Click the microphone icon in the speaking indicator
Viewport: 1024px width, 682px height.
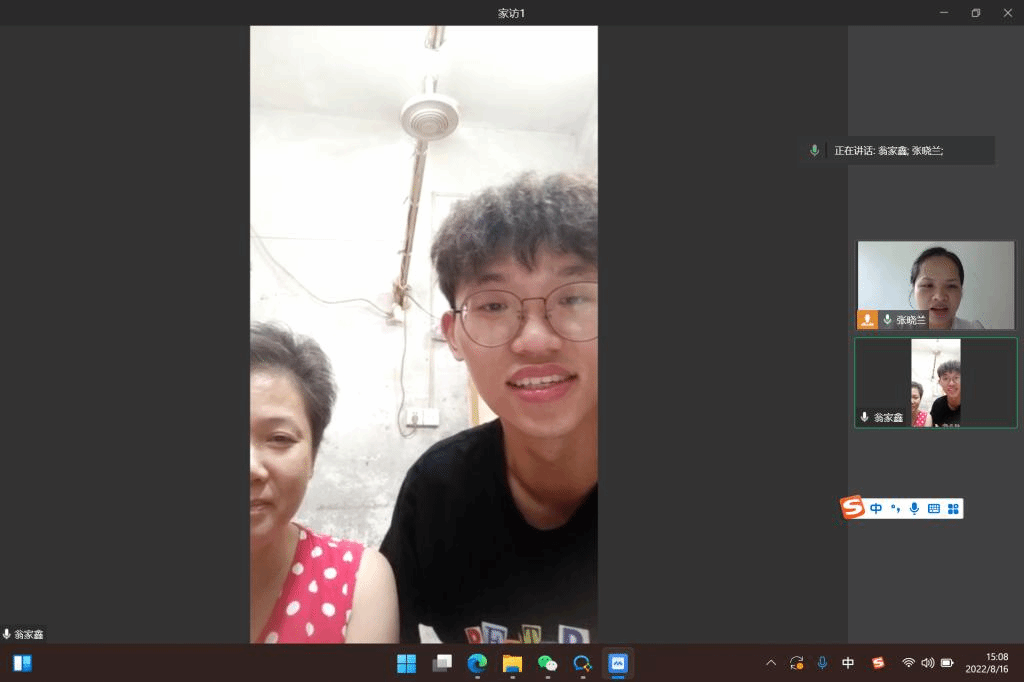(x=814, y=151)
